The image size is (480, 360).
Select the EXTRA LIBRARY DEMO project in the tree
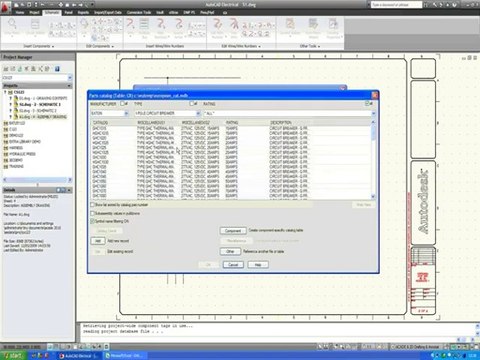click(25, 142)
